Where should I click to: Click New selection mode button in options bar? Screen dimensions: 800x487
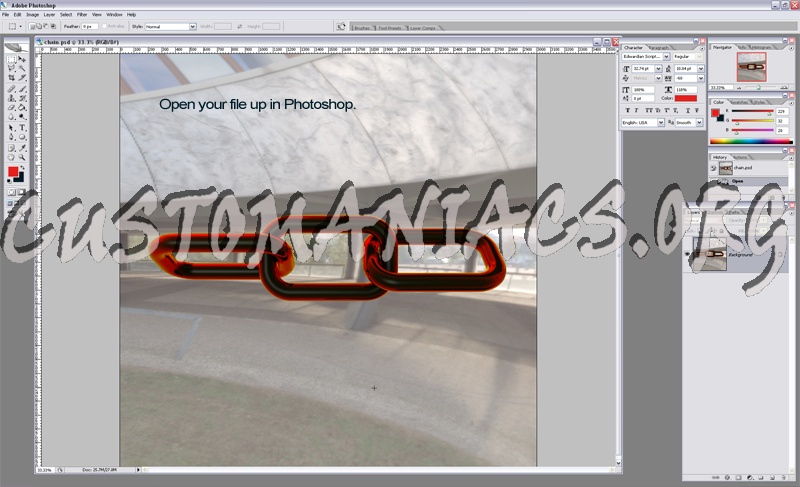point(32,27)
